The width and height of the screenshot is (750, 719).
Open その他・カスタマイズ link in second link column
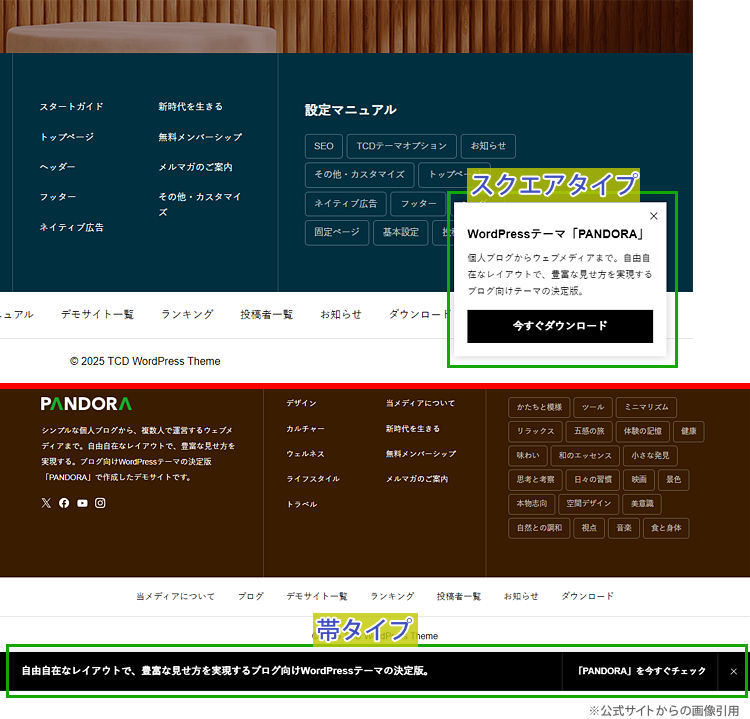tap(199, 204)
